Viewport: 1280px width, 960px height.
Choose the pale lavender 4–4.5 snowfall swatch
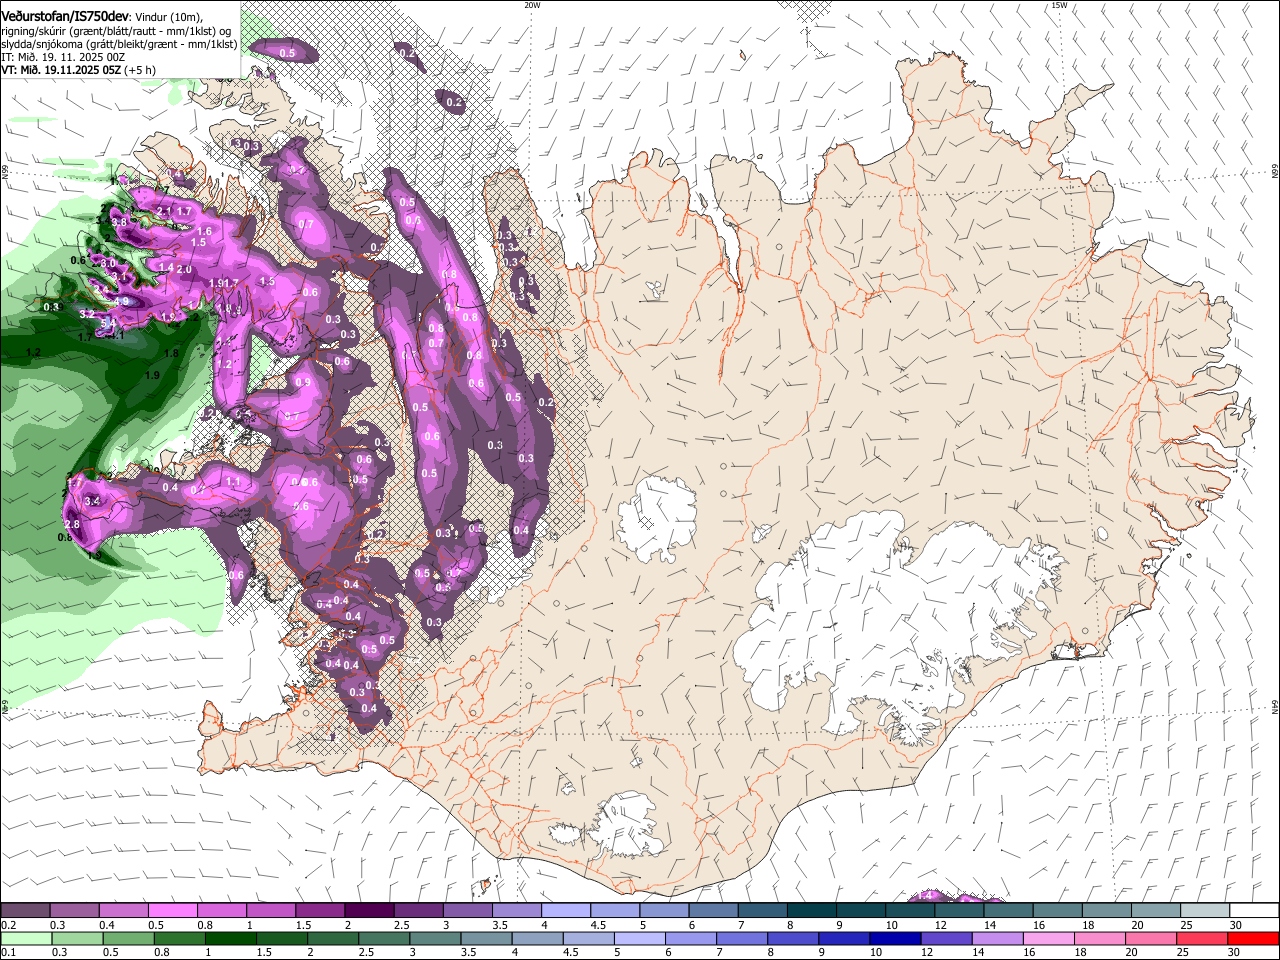point(565,910)
